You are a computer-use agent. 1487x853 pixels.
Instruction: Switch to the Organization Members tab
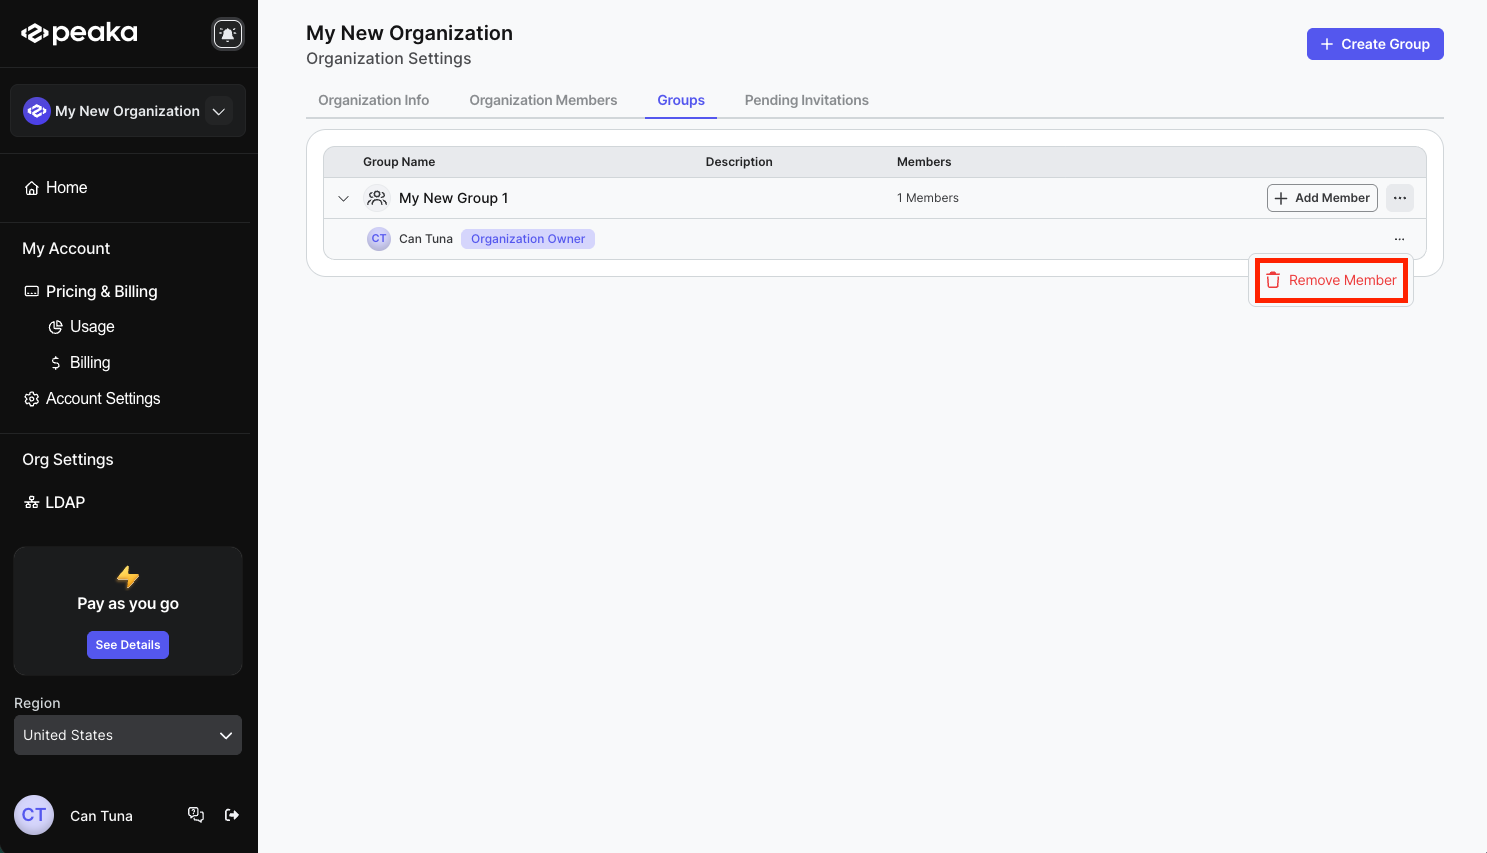point(543,100)
